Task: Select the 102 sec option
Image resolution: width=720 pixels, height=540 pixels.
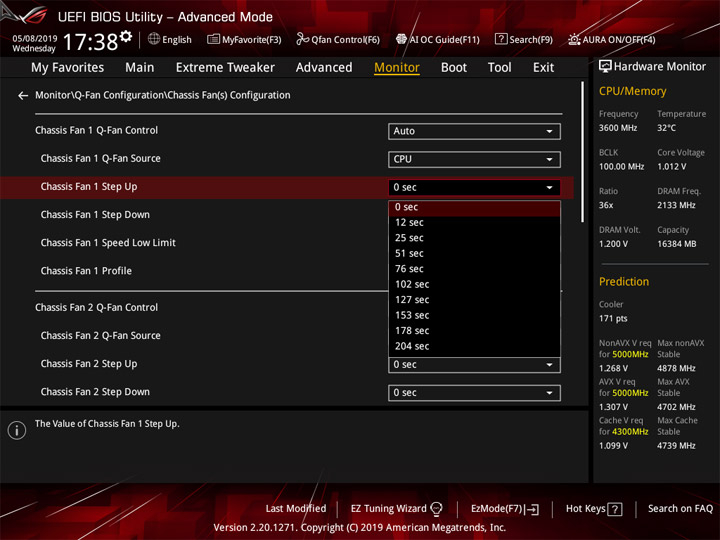Action: pyautogui.click(x=474, y=285)
